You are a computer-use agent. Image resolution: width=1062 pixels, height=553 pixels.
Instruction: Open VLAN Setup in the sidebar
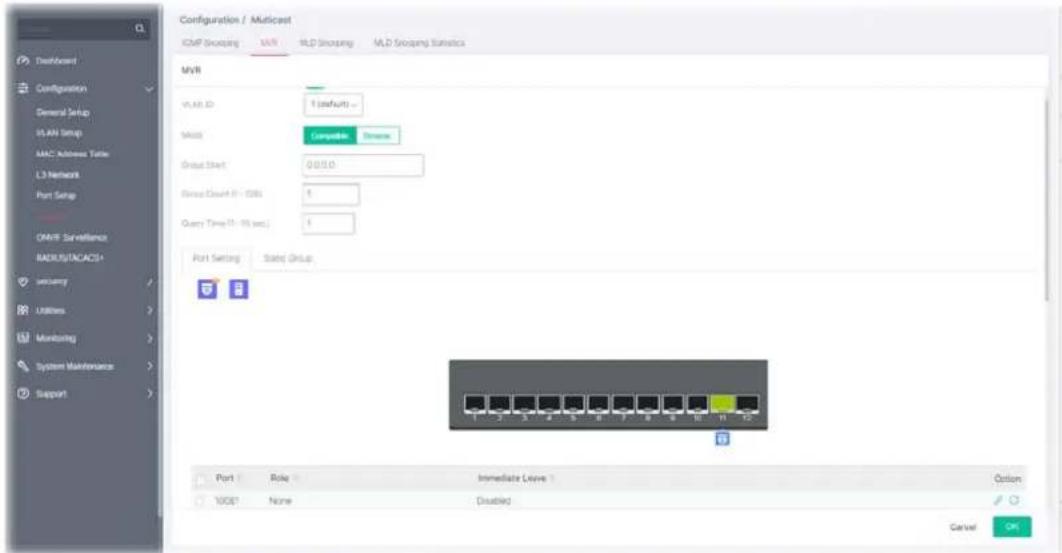click(59, 133)
